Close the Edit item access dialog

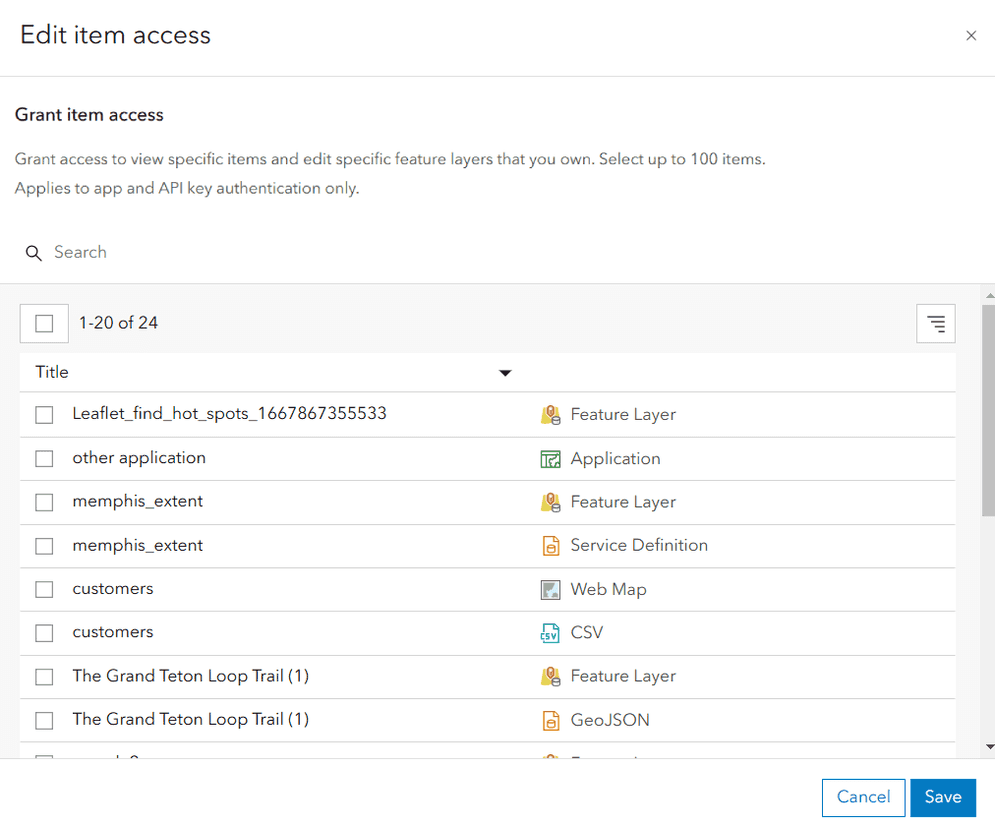tap(970, 36)
